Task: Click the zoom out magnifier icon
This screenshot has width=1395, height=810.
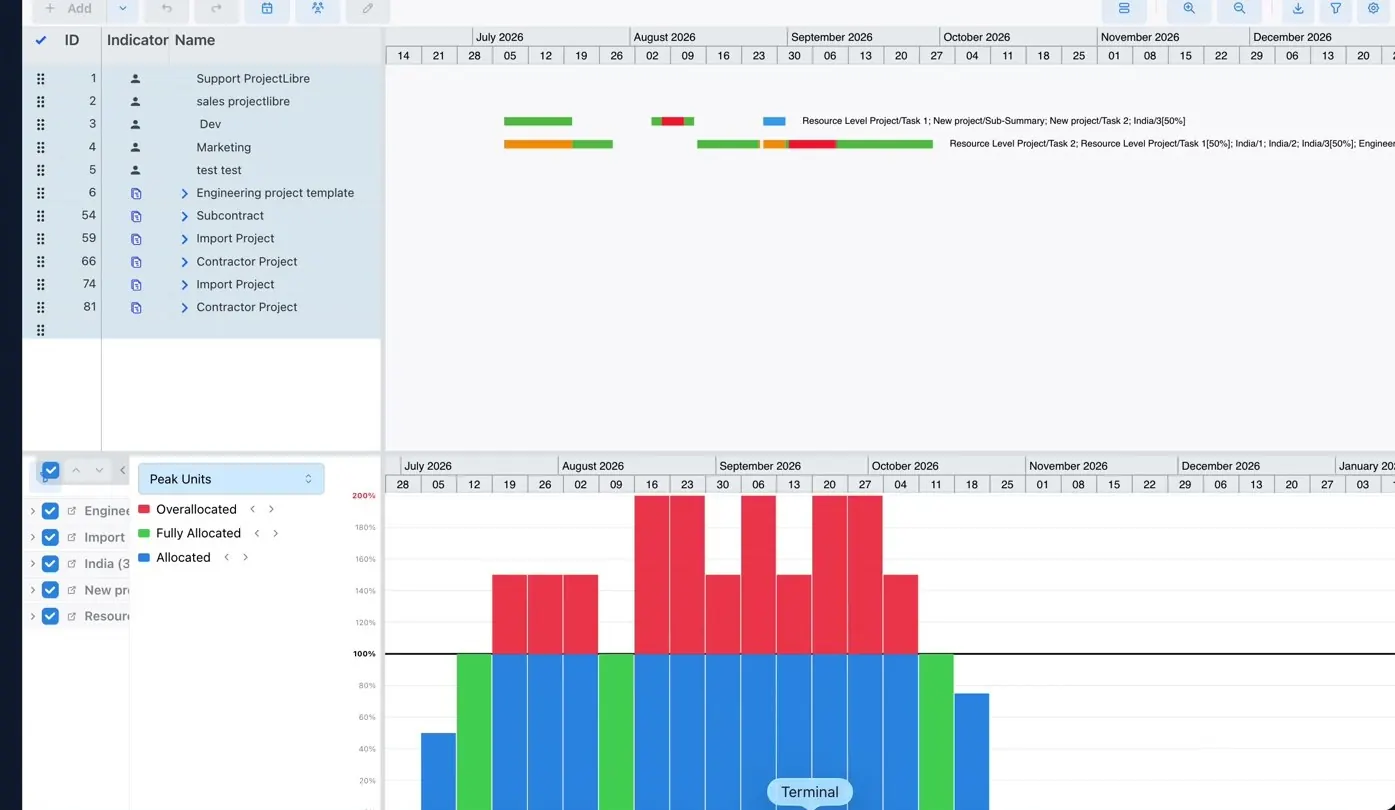Action: point(1239,8)
